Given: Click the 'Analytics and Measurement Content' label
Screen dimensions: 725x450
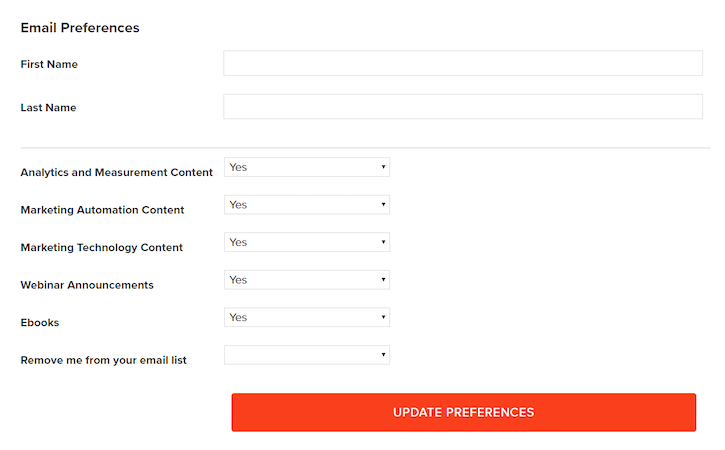Looking at the screenshot, I should pyautogui.click(x=116, y=172).
